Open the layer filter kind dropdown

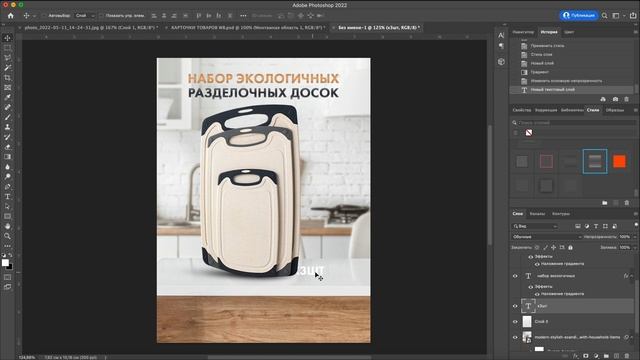[x=535, y=226]
